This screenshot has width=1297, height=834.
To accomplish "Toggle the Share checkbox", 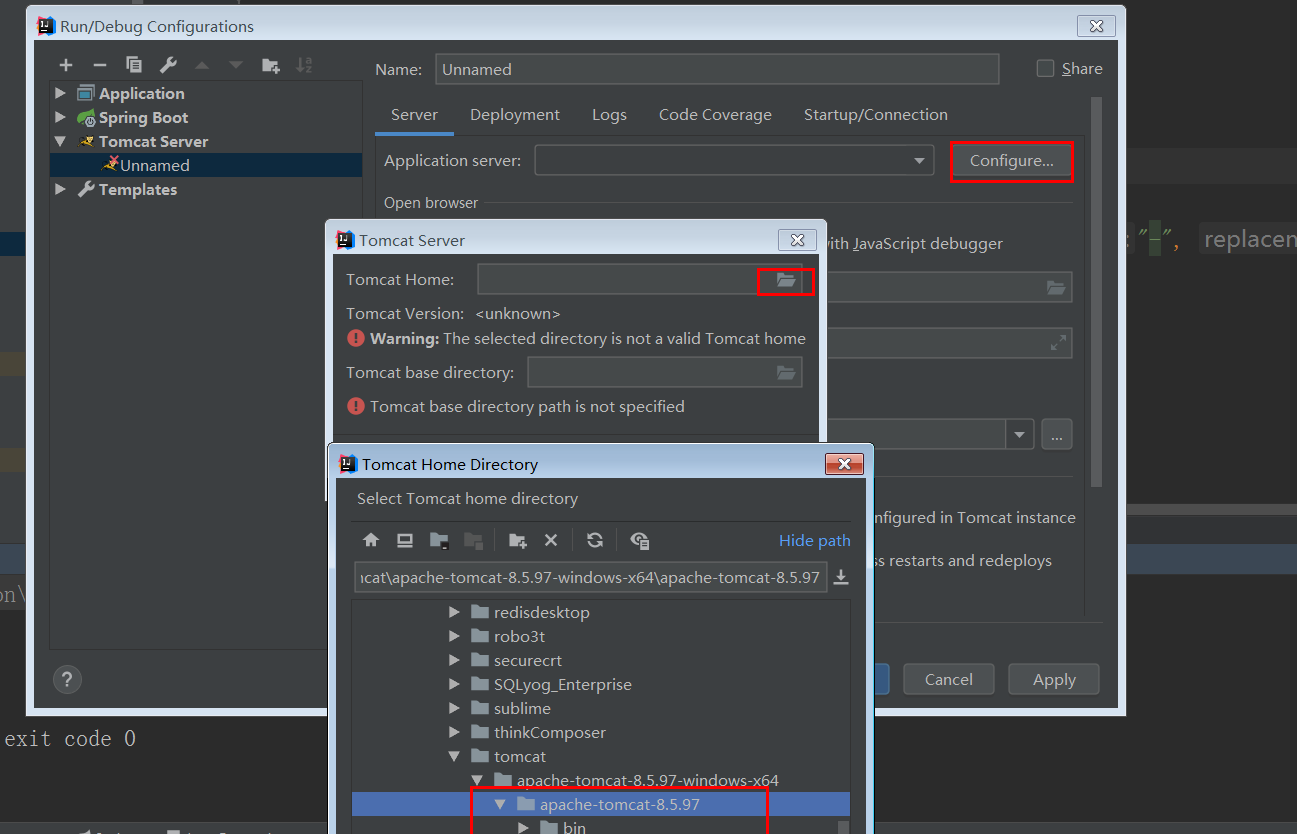I will click(x=1045, y=68).
